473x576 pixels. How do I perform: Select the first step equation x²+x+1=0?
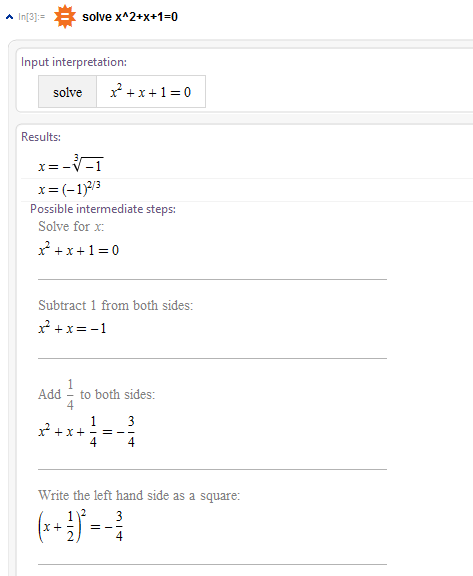[x=79, y=249]
